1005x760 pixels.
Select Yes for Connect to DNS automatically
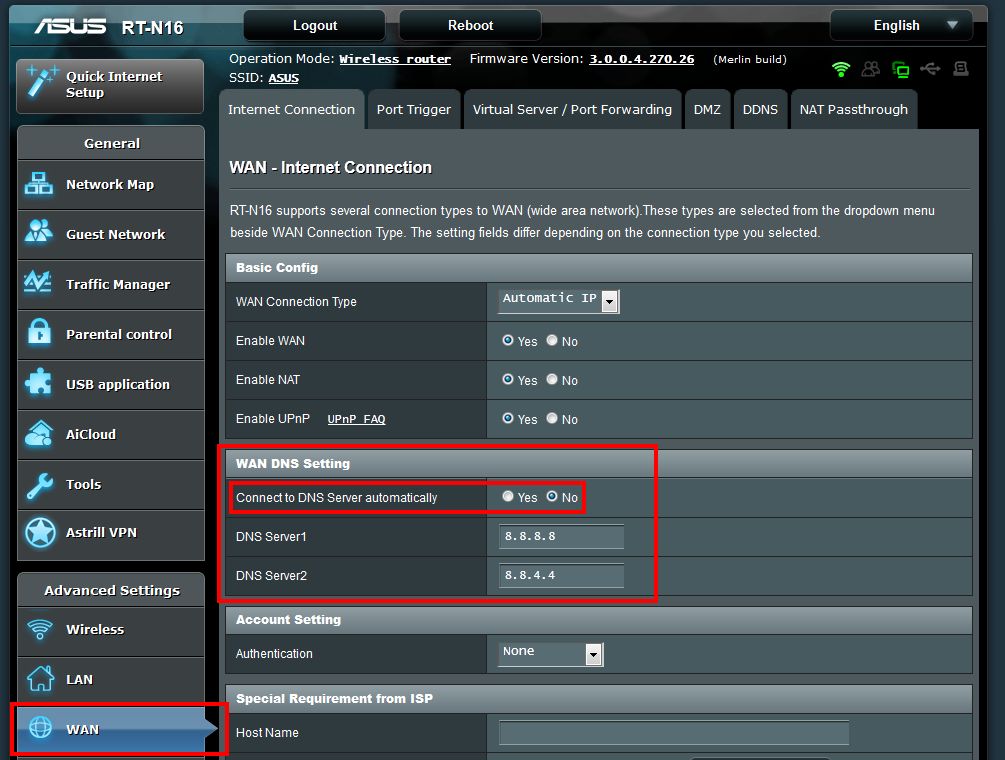(508, 497)
